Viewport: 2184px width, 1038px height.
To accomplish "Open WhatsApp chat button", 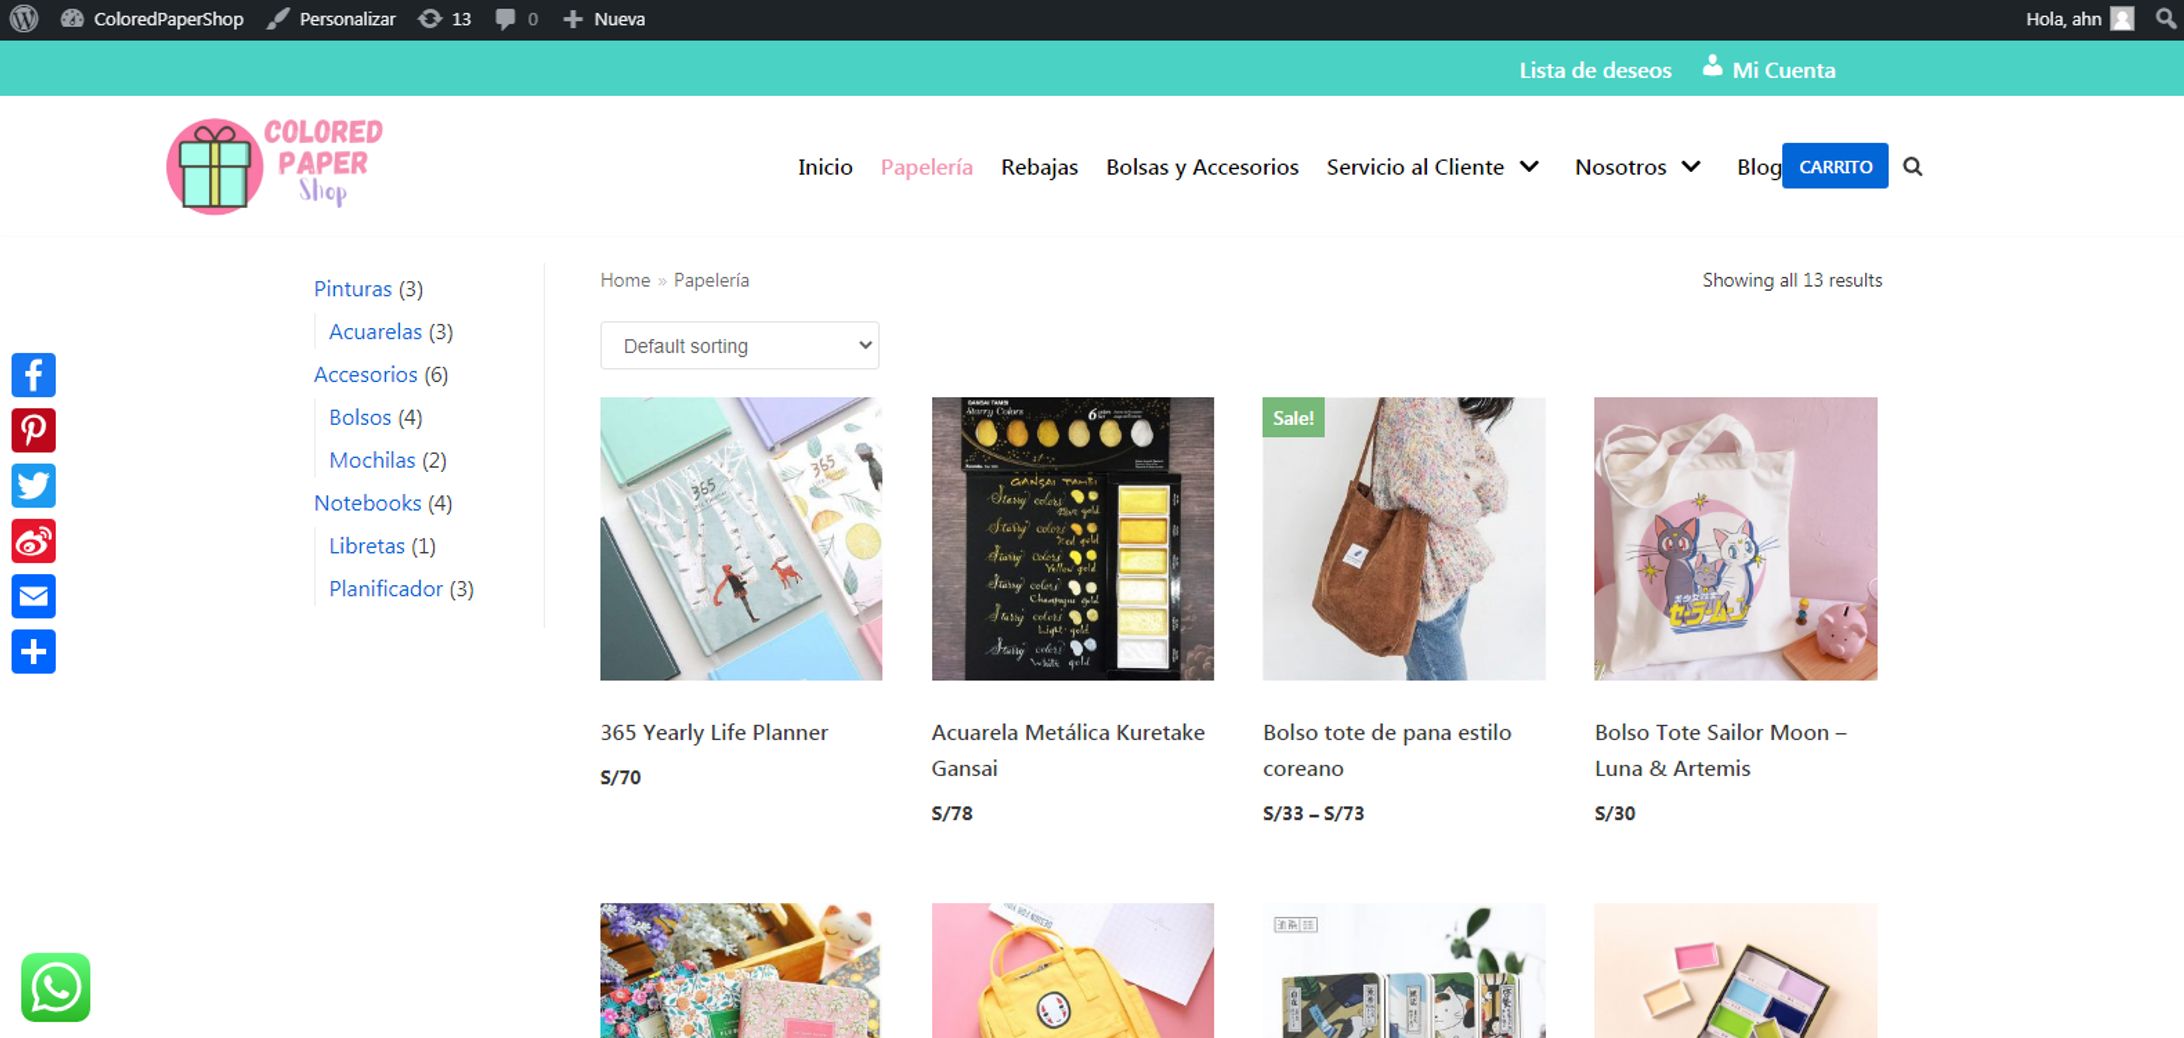I will (56, 987).
